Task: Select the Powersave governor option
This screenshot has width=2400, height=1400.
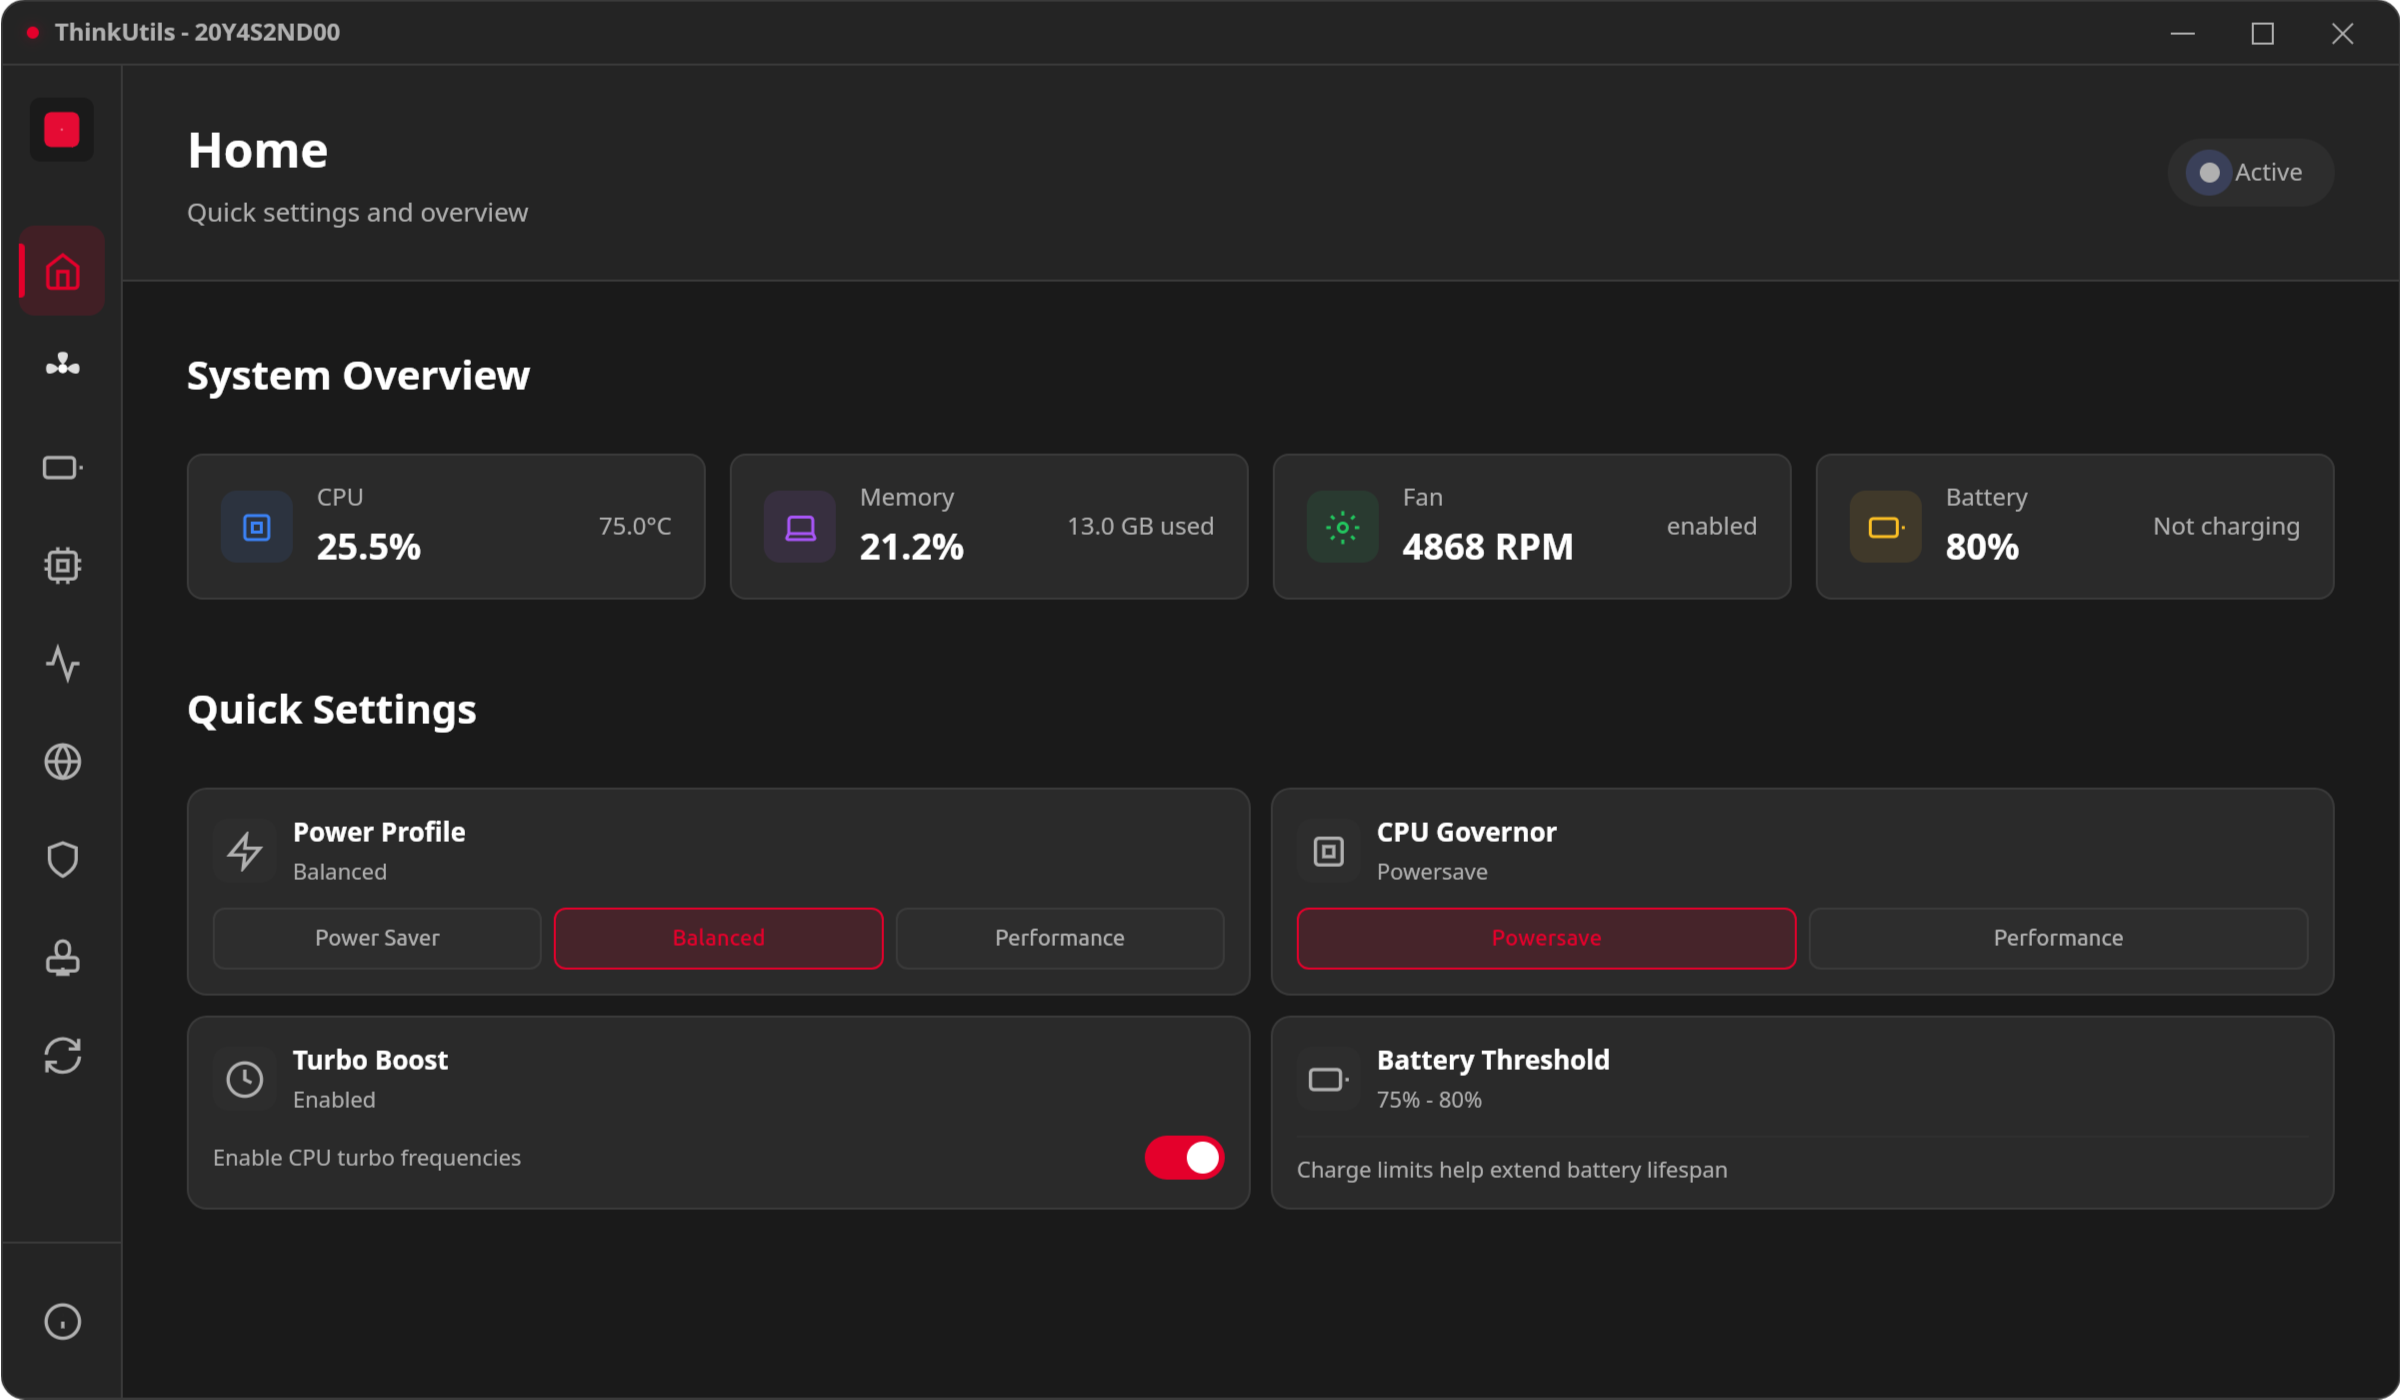Action: point(1546,938)
